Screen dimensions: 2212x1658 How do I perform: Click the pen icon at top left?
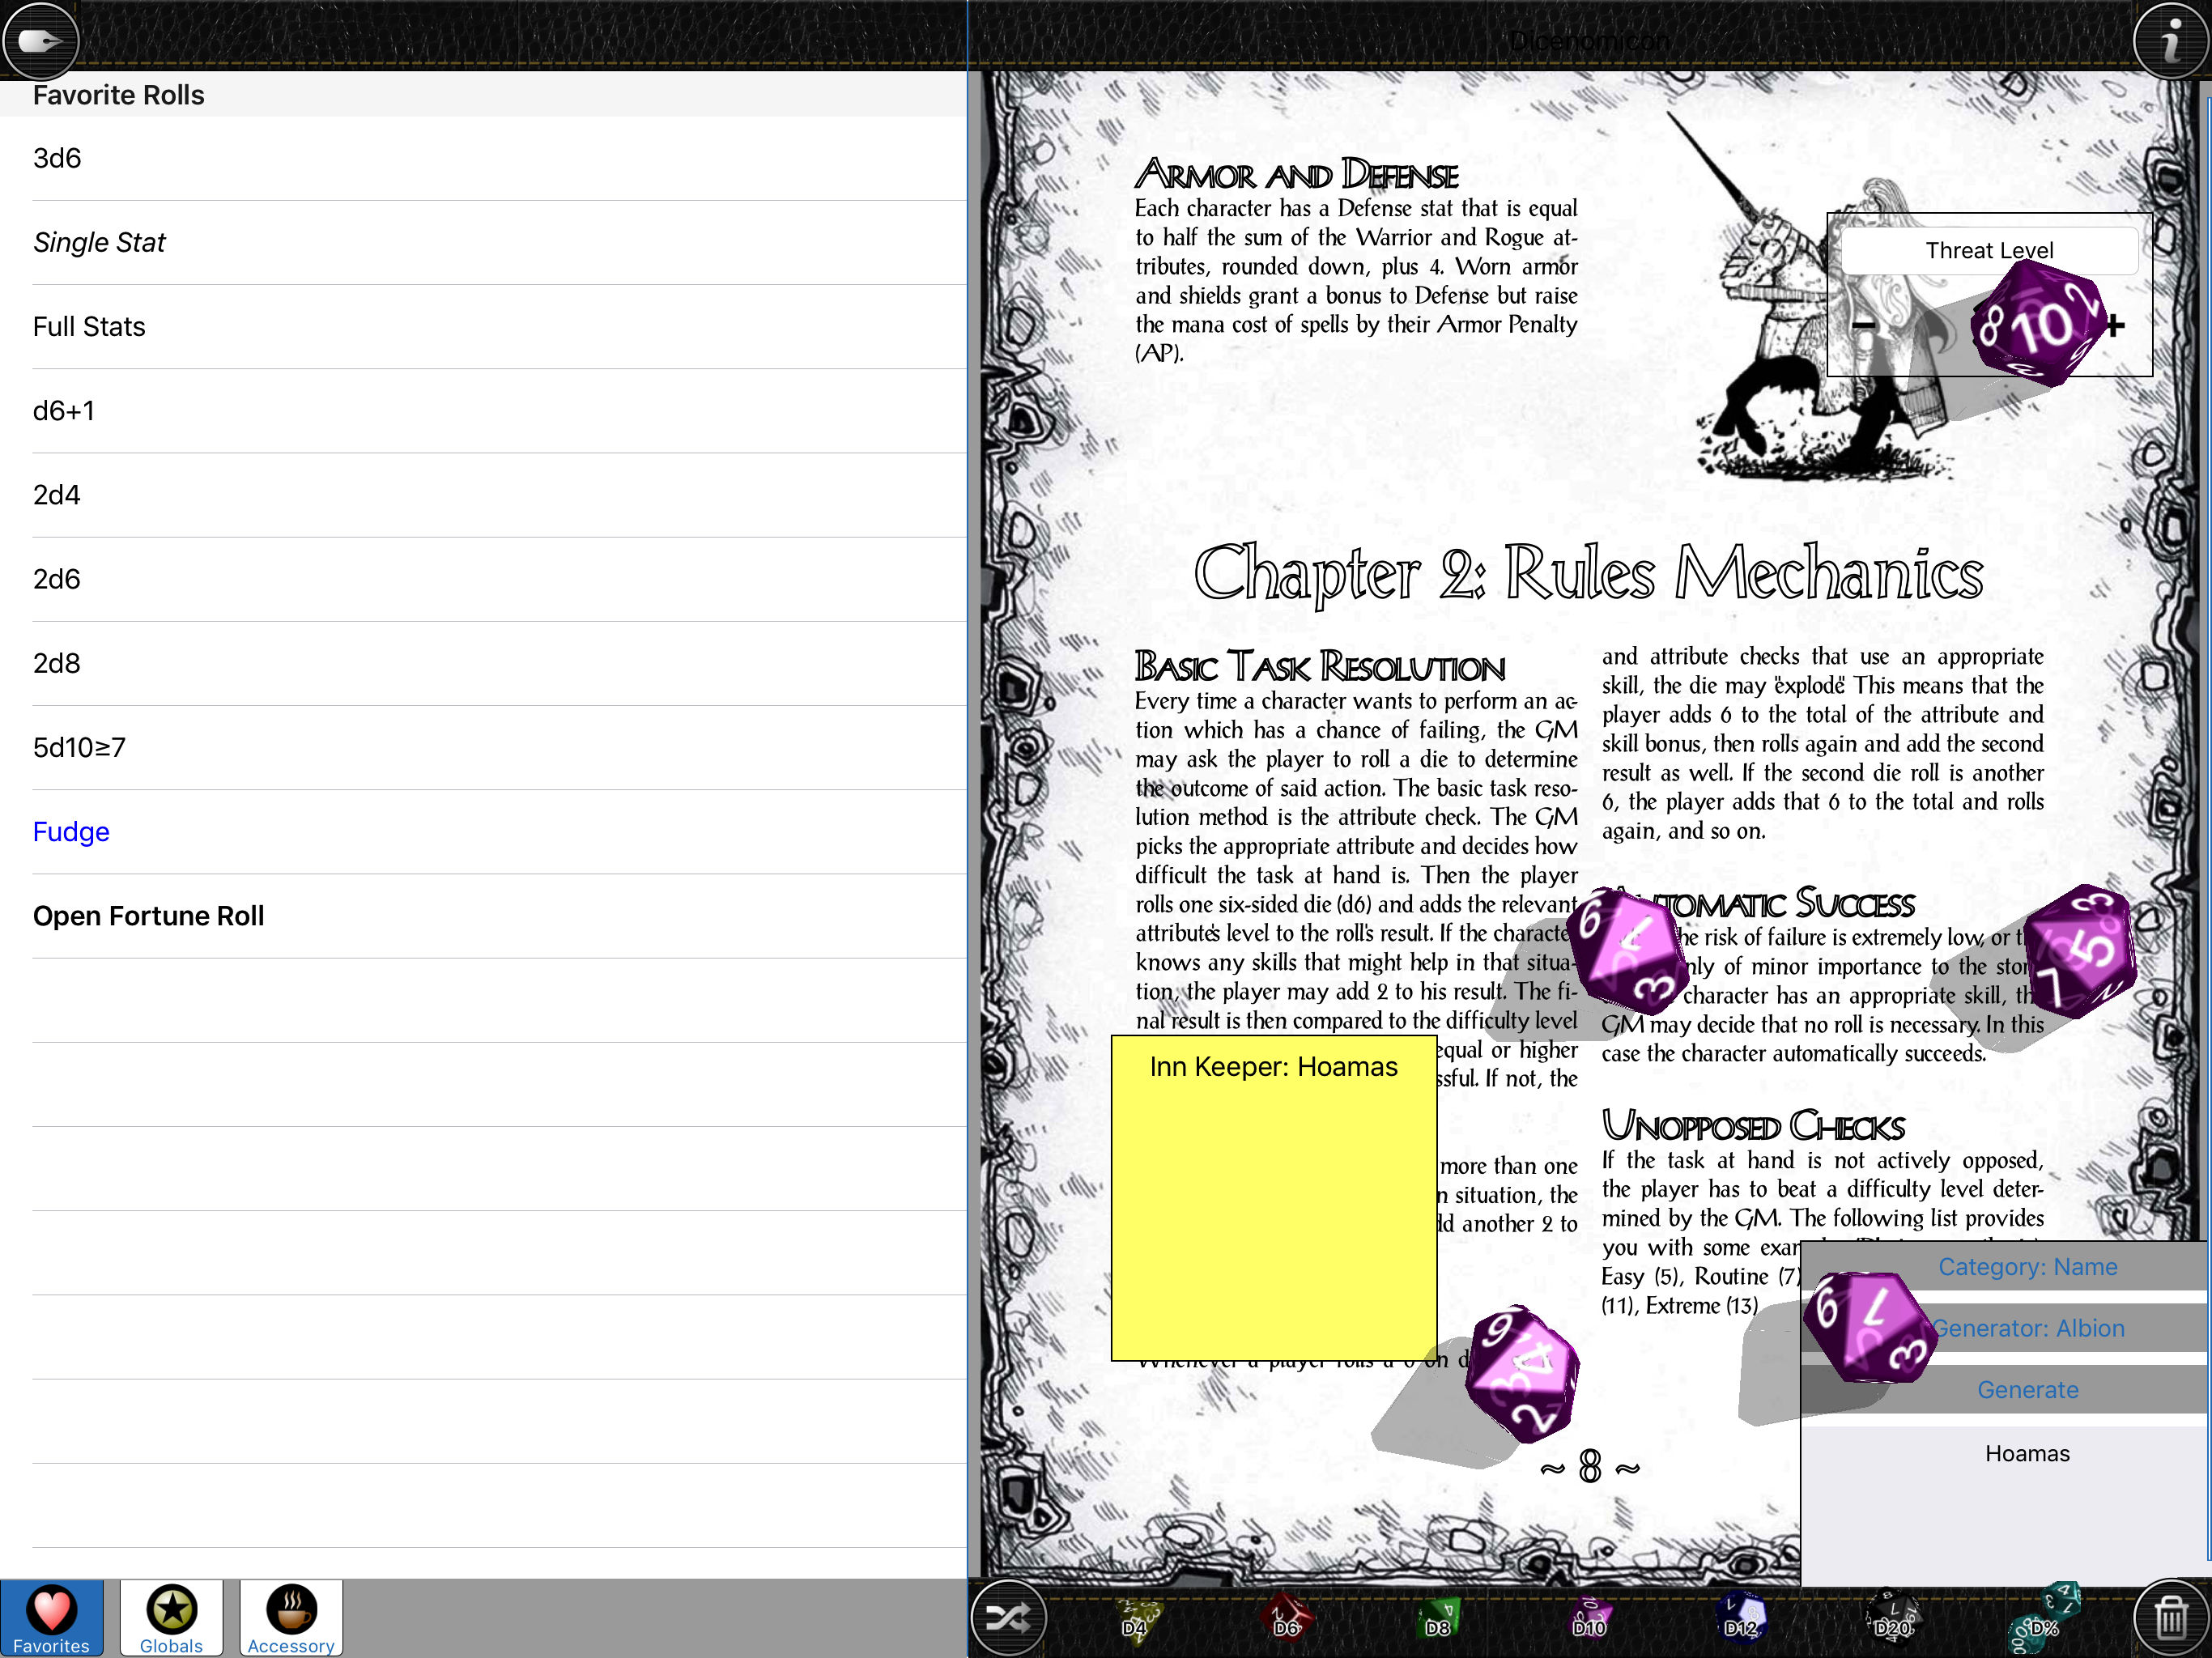tap(40, 42)
